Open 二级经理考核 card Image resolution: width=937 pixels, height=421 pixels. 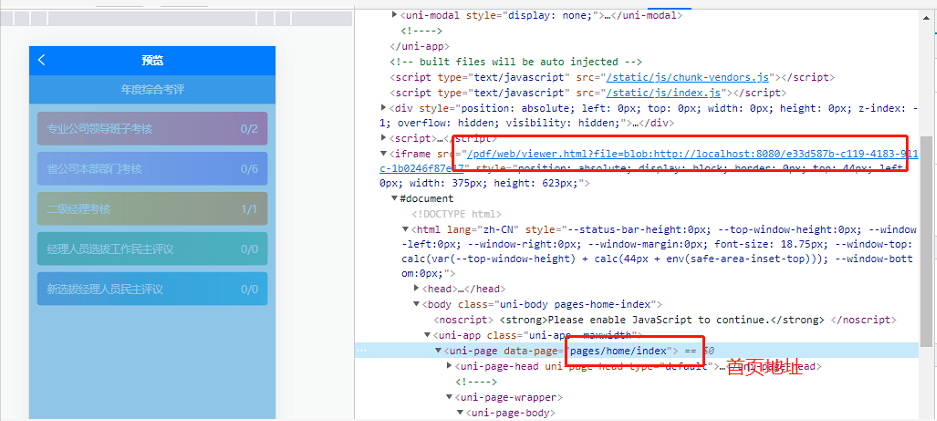coord(152,209)
